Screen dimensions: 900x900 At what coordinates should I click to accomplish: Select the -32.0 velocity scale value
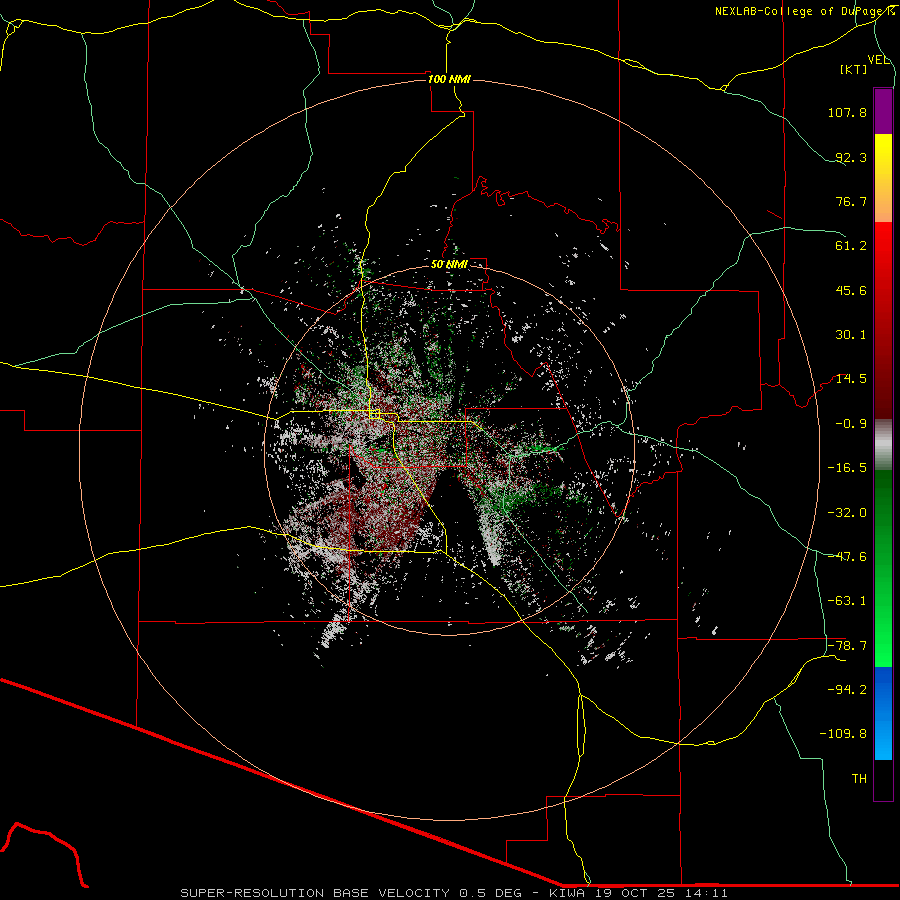(x=847, y=513)
